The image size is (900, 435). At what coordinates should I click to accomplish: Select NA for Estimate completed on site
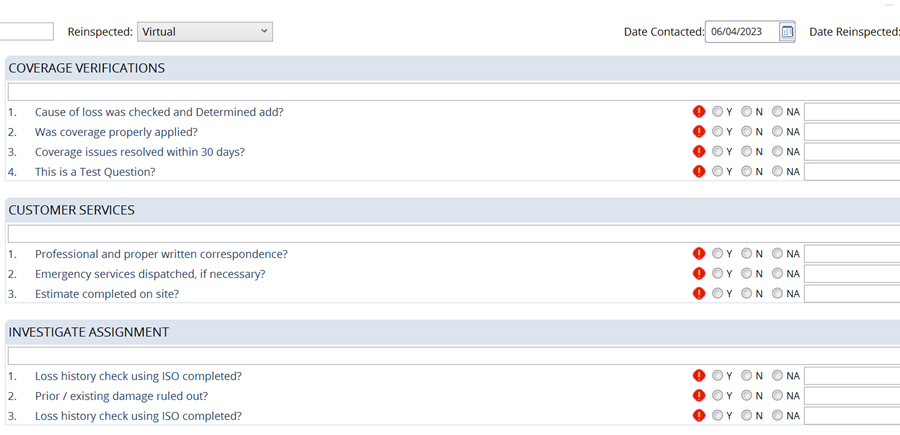click(777, 294)
